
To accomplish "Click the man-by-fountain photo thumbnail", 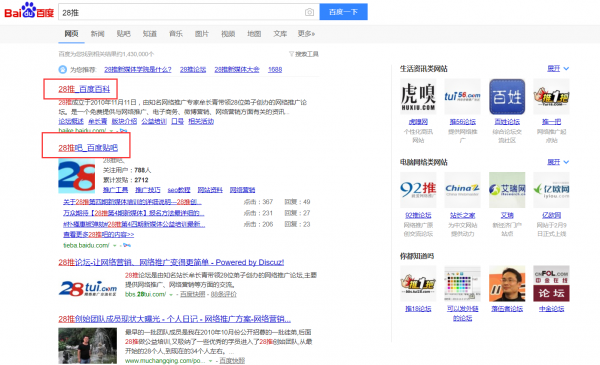I will (x=88, y=345).
